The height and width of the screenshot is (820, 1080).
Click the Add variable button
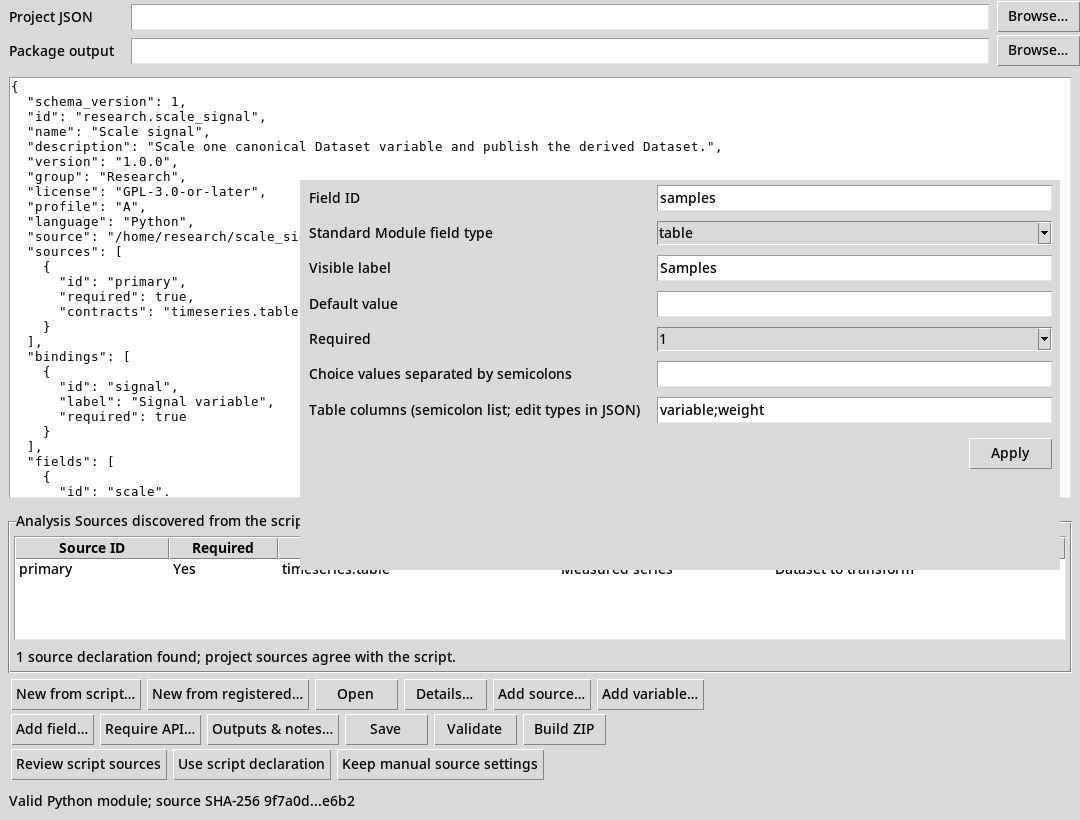click(650, 695)
